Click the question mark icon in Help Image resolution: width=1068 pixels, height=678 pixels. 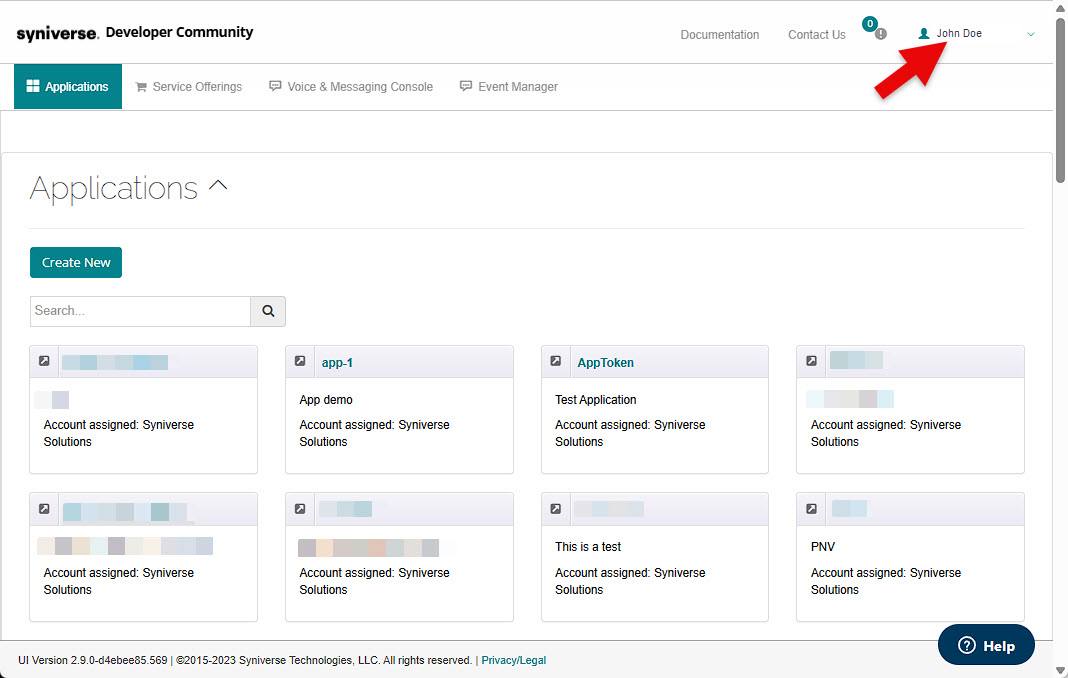(966, 646)
